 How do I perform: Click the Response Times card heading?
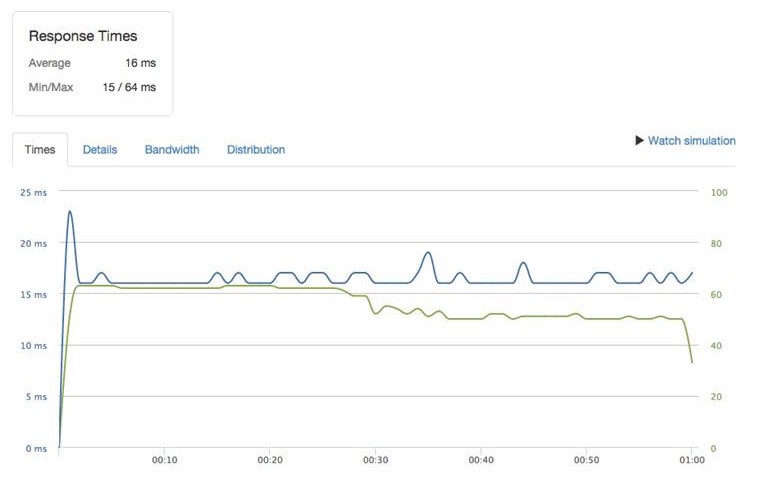pos(83,36)
